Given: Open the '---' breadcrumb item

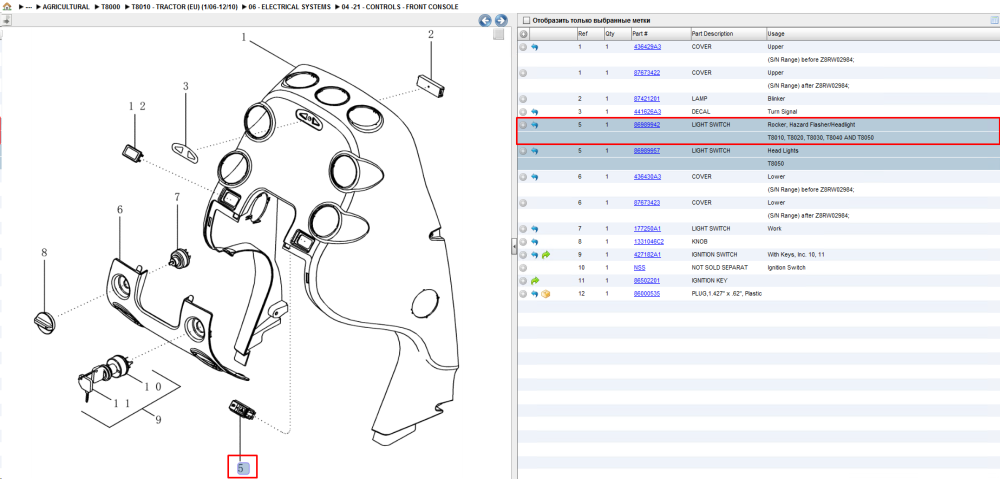Looking at the screenshot, I should coord(29,6).
